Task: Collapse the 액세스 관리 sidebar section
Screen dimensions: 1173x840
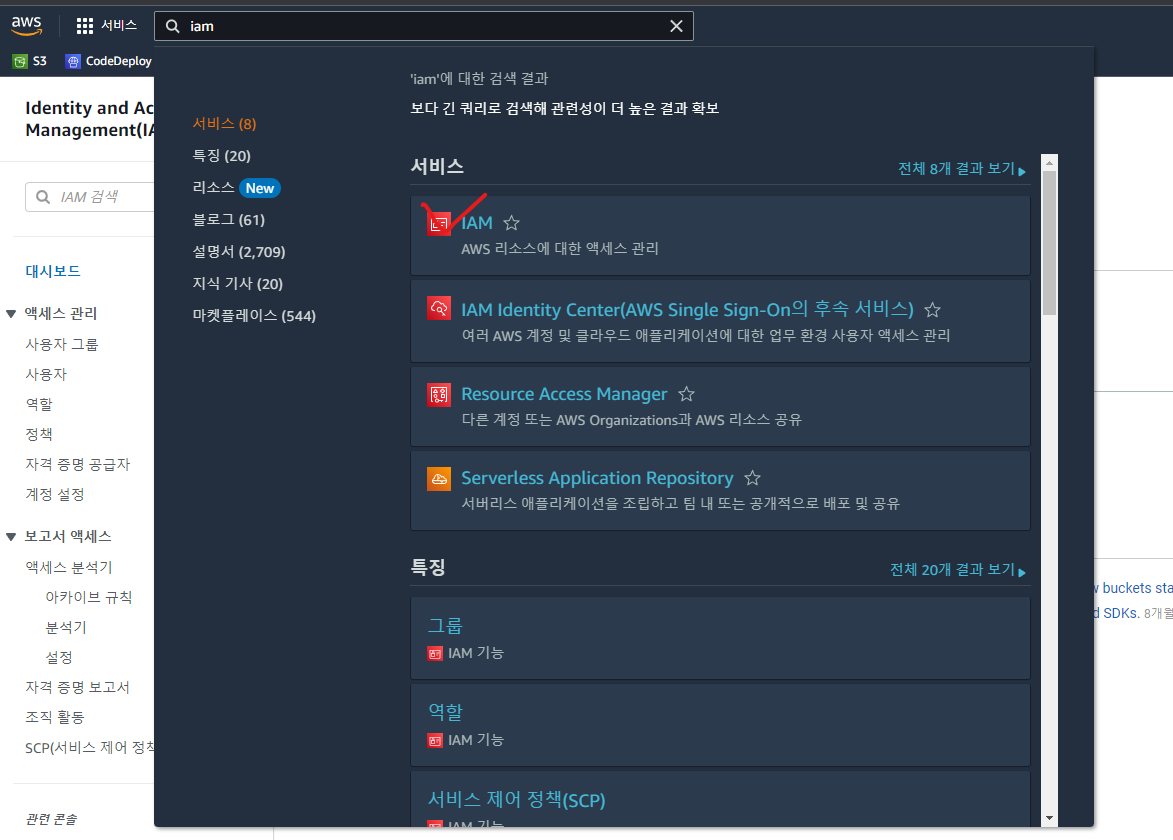Action: point(11,313)
